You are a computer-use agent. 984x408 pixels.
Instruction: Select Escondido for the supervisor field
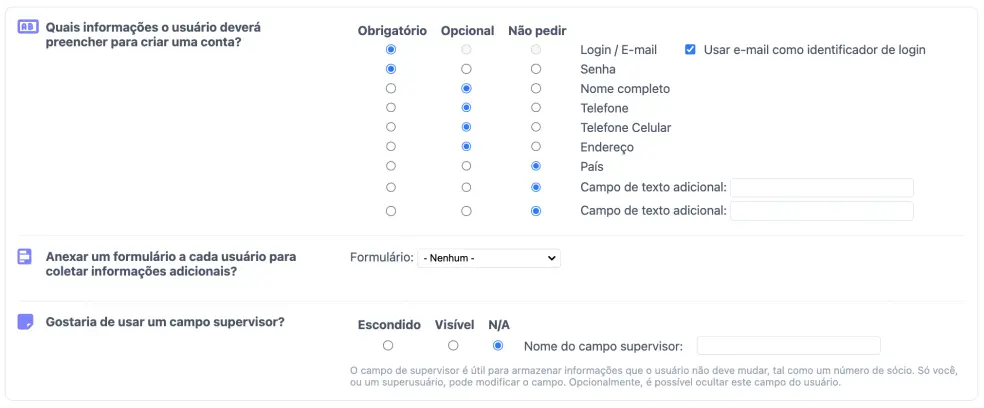(388, 346)
